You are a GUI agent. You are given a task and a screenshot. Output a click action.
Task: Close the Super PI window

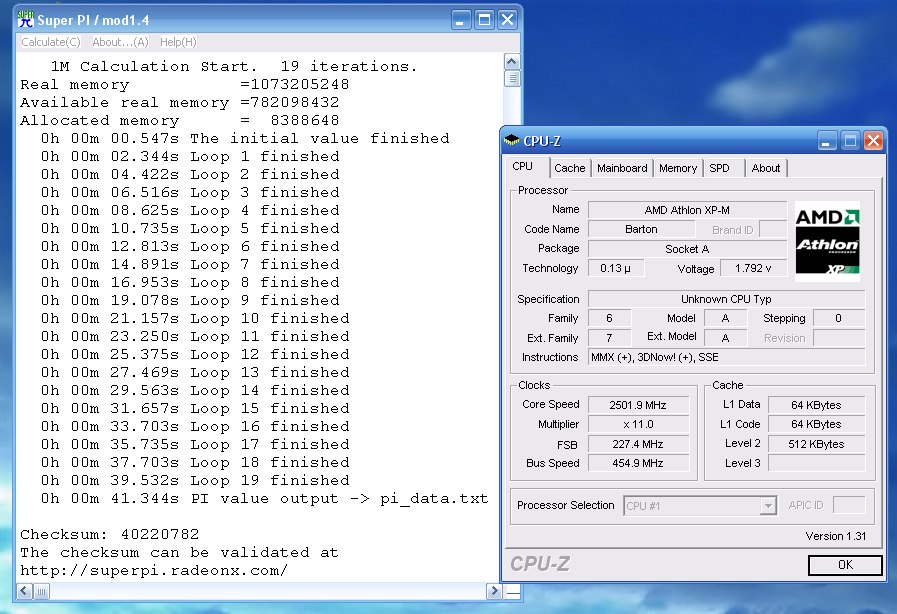tap(507, 20)
